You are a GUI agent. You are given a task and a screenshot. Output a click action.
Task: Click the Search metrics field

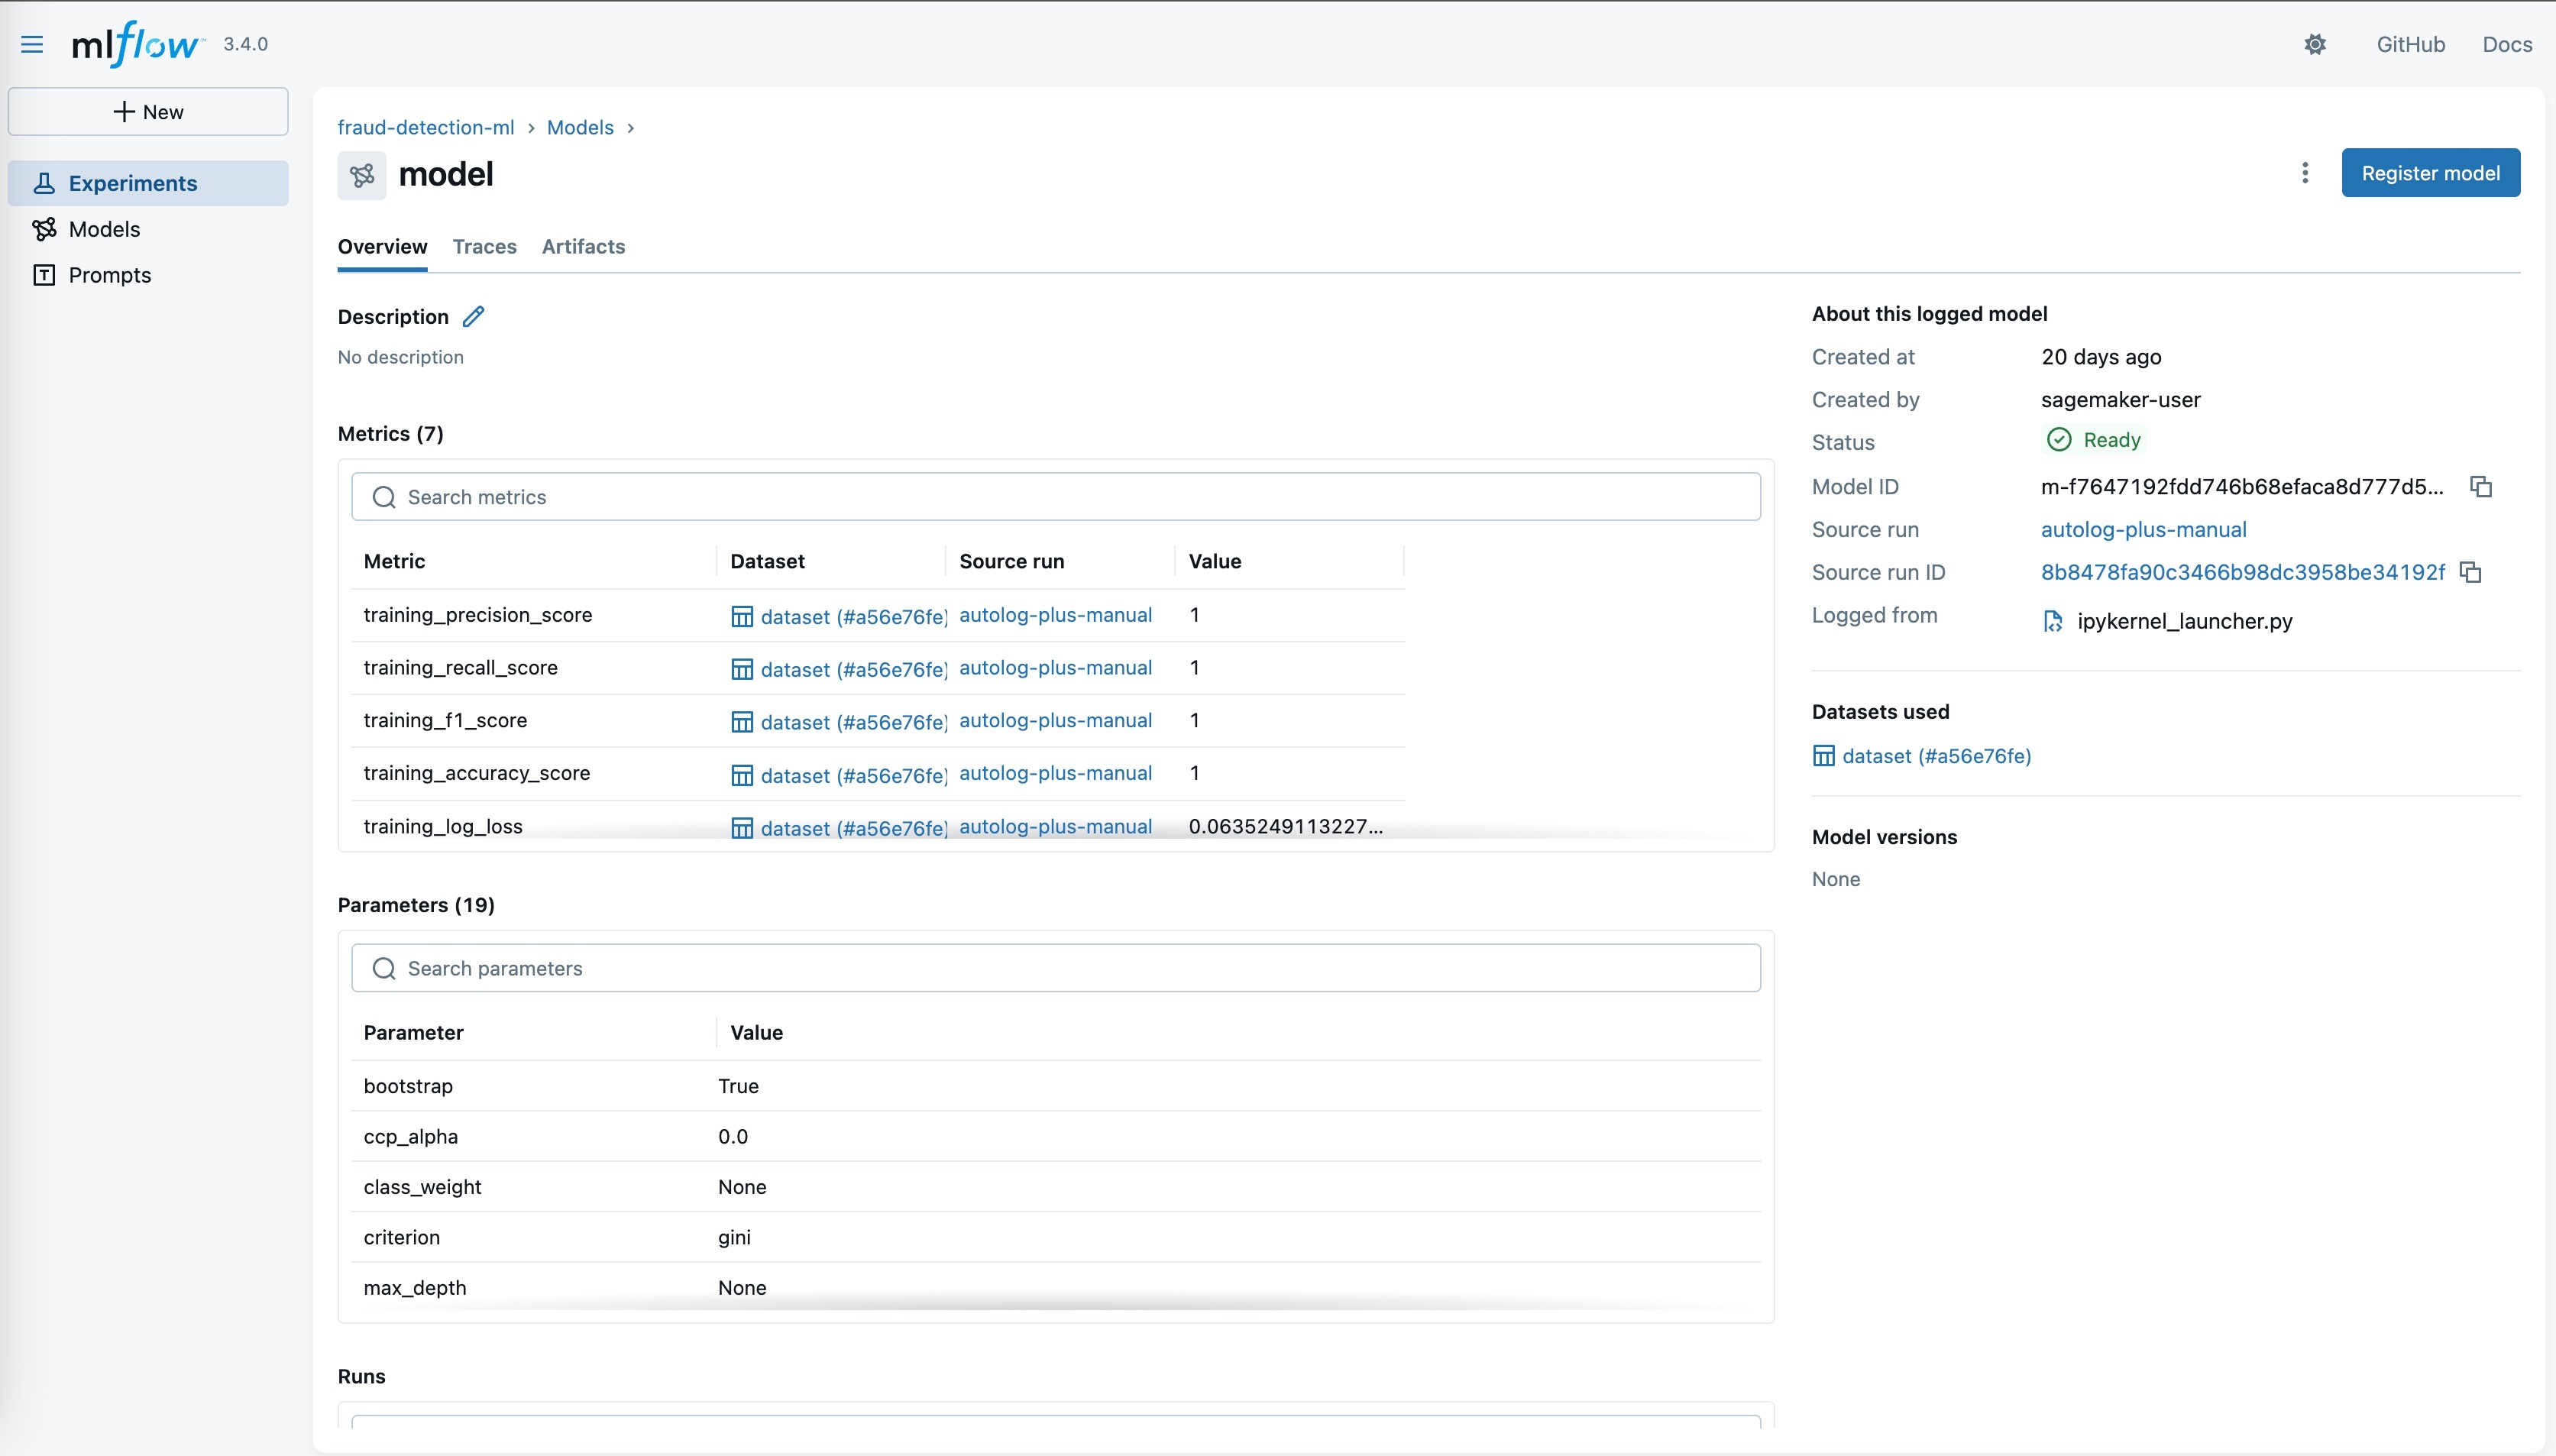1055,497
